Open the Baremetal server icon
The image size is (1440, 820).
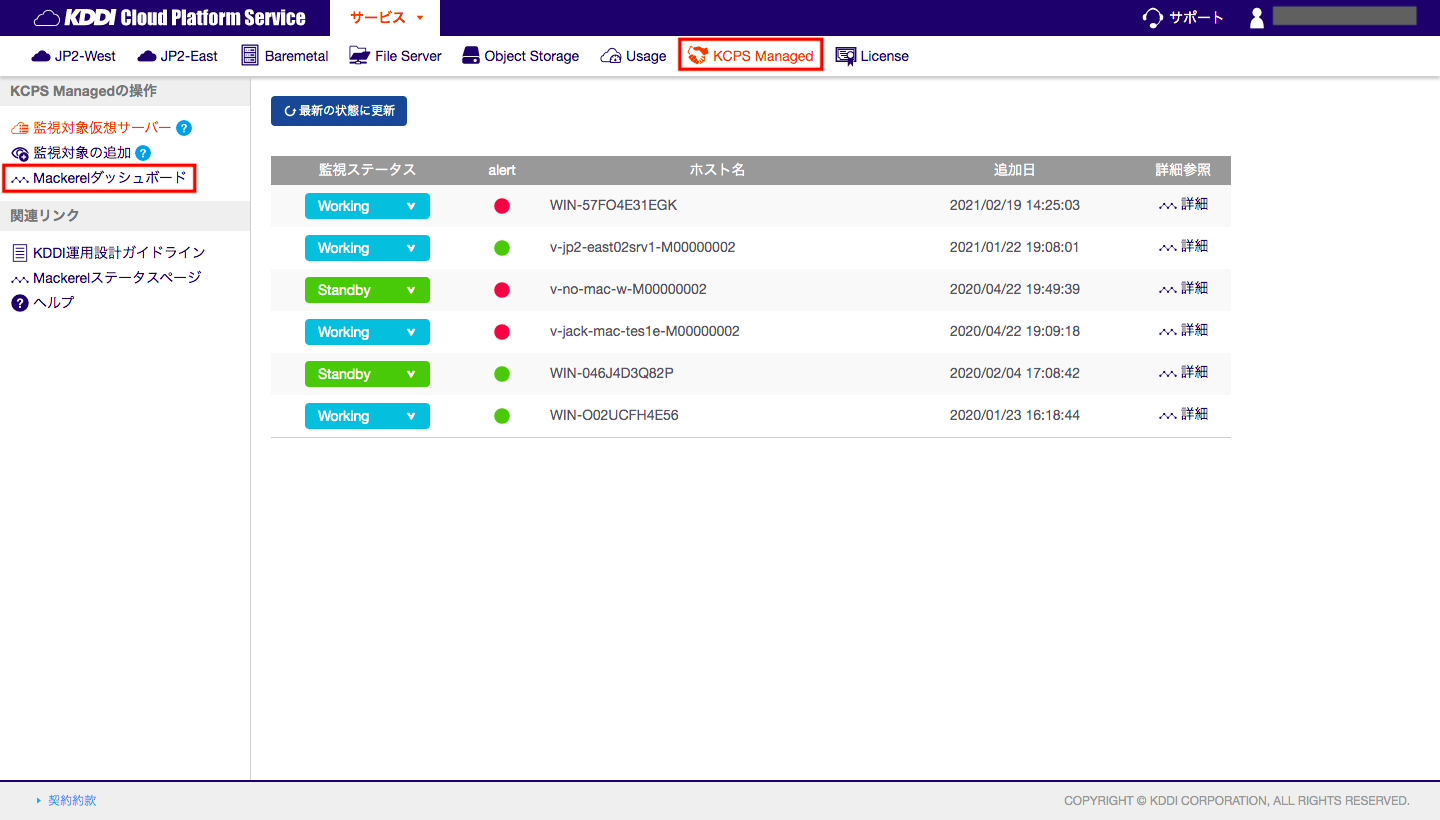click(x=250, y=55)
